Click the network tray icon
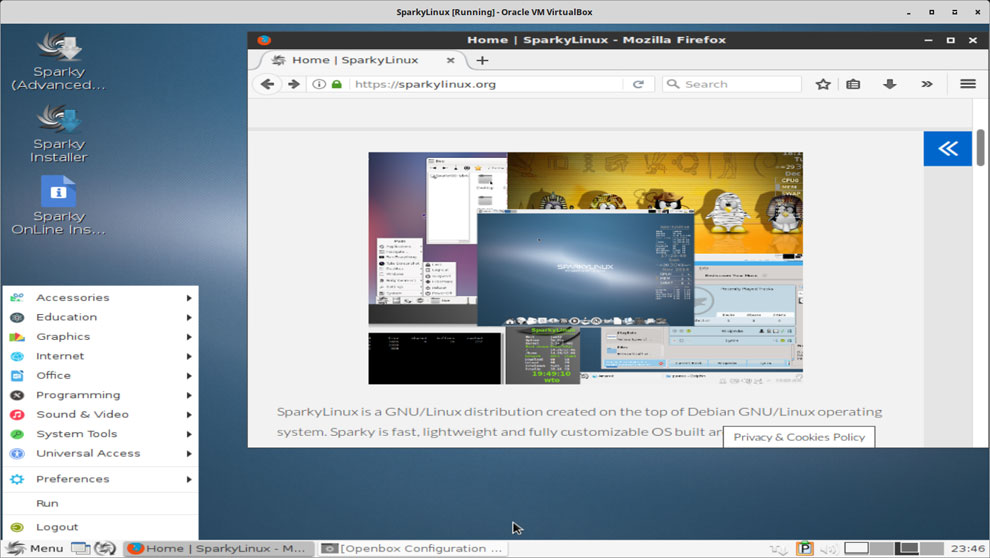 click(778, 549)
